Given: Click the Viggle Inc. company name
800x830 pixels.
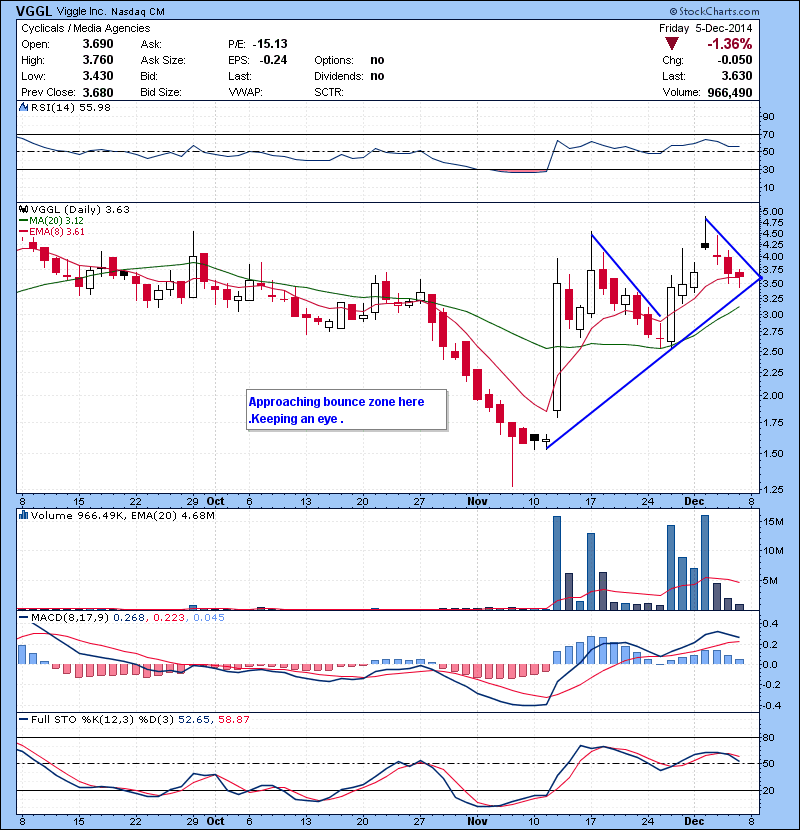Looking at the screenshot, I should (82, 11).
